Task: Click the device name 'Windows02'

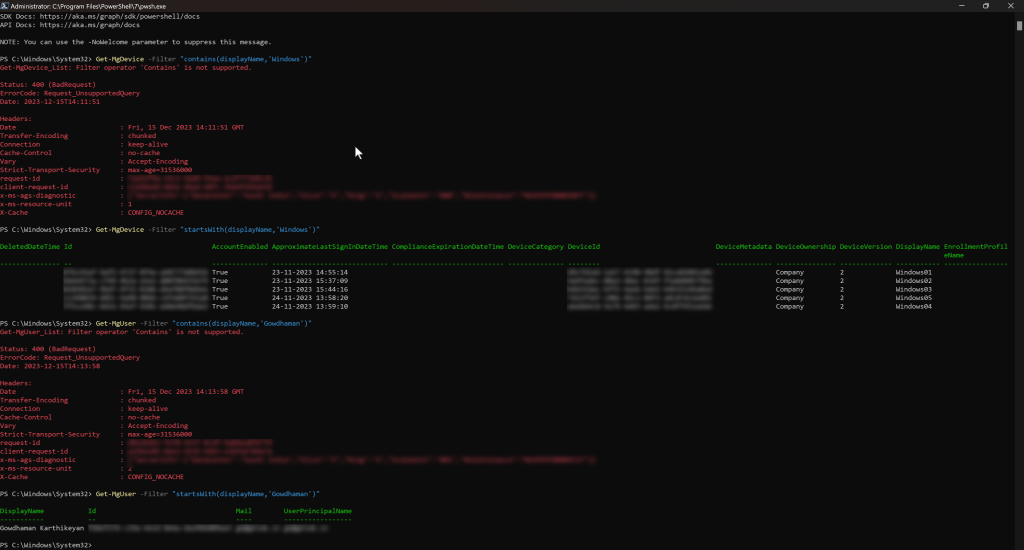Action: [914, 281]
